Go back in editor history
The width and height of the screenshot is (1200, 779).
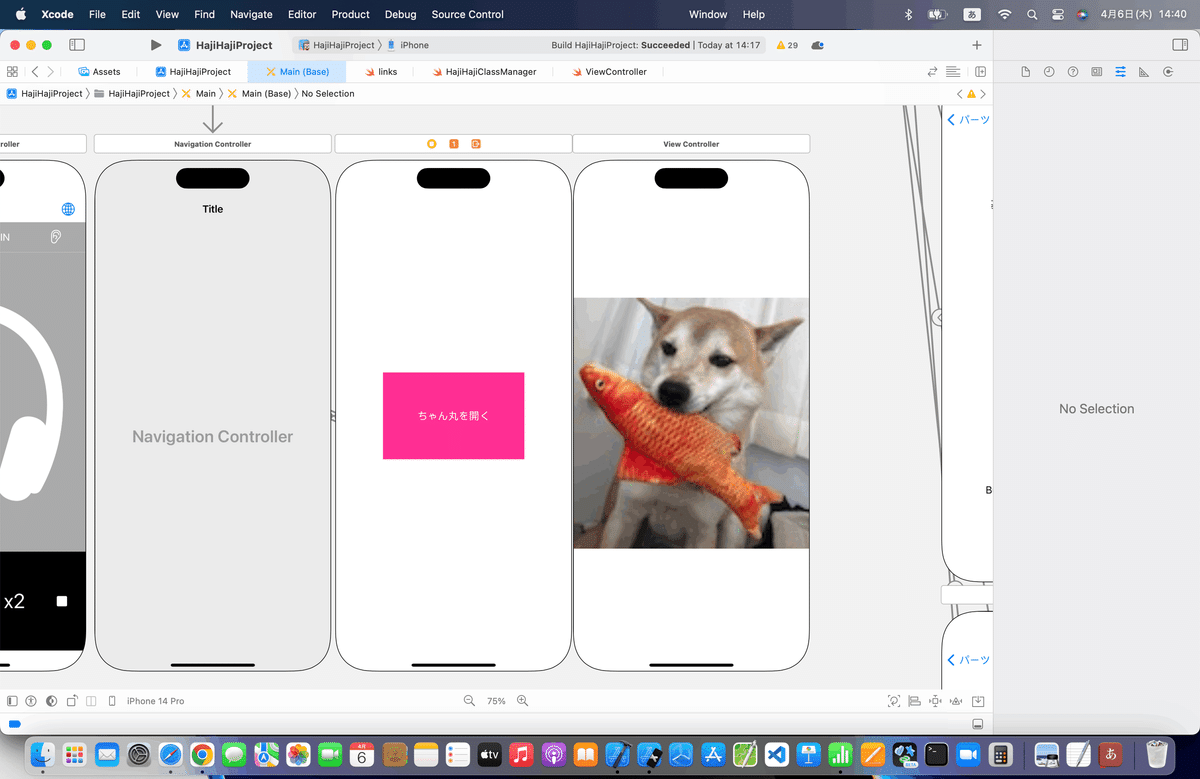(35, 72)
